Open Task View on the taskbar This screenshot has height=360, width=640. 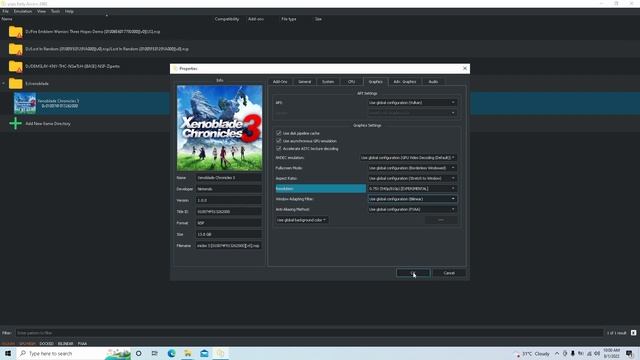coord(155,353)
